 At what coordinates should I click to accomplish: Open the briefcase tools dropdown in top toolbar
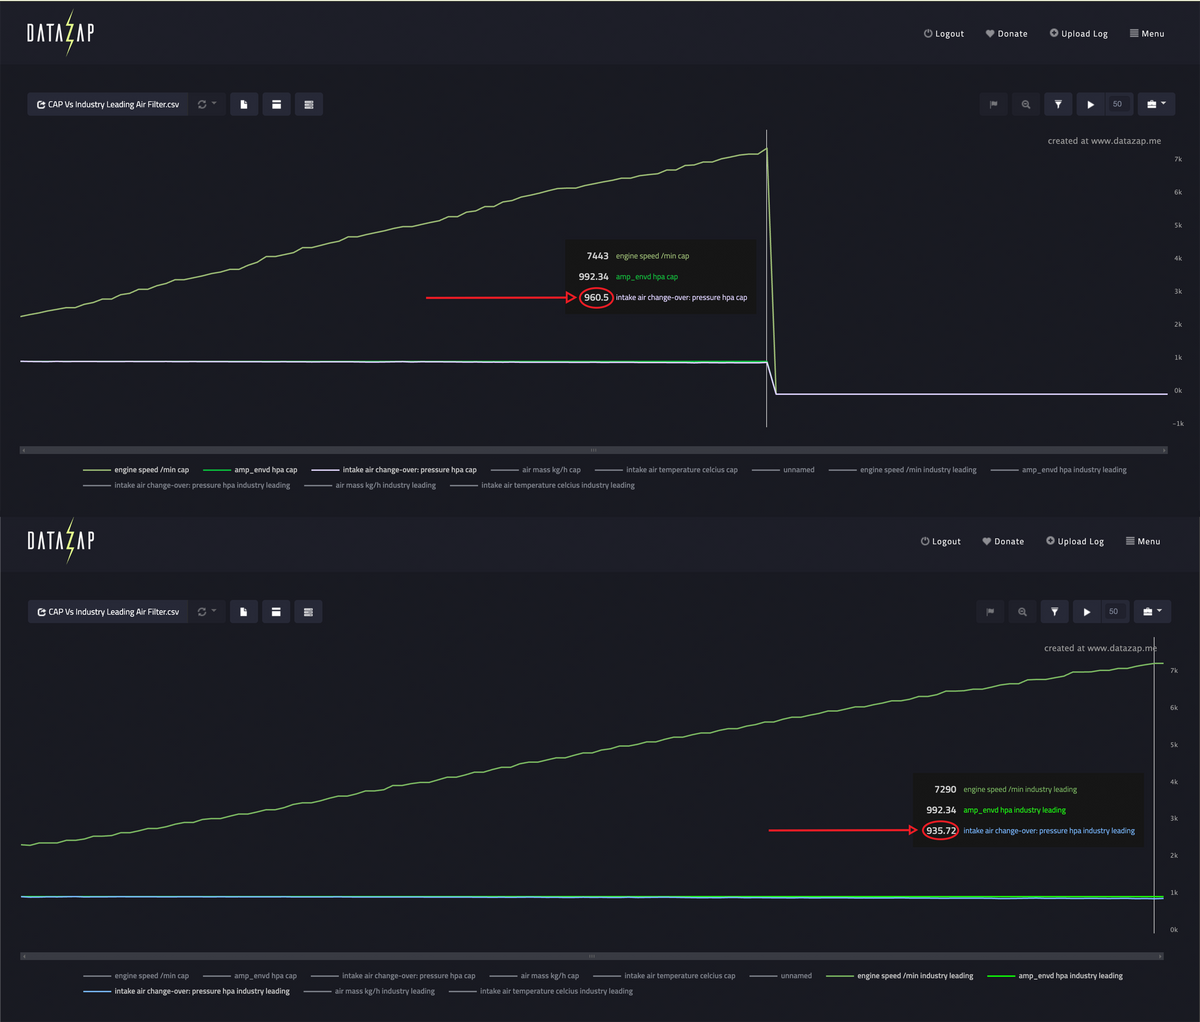click(x=1155, y=104)
